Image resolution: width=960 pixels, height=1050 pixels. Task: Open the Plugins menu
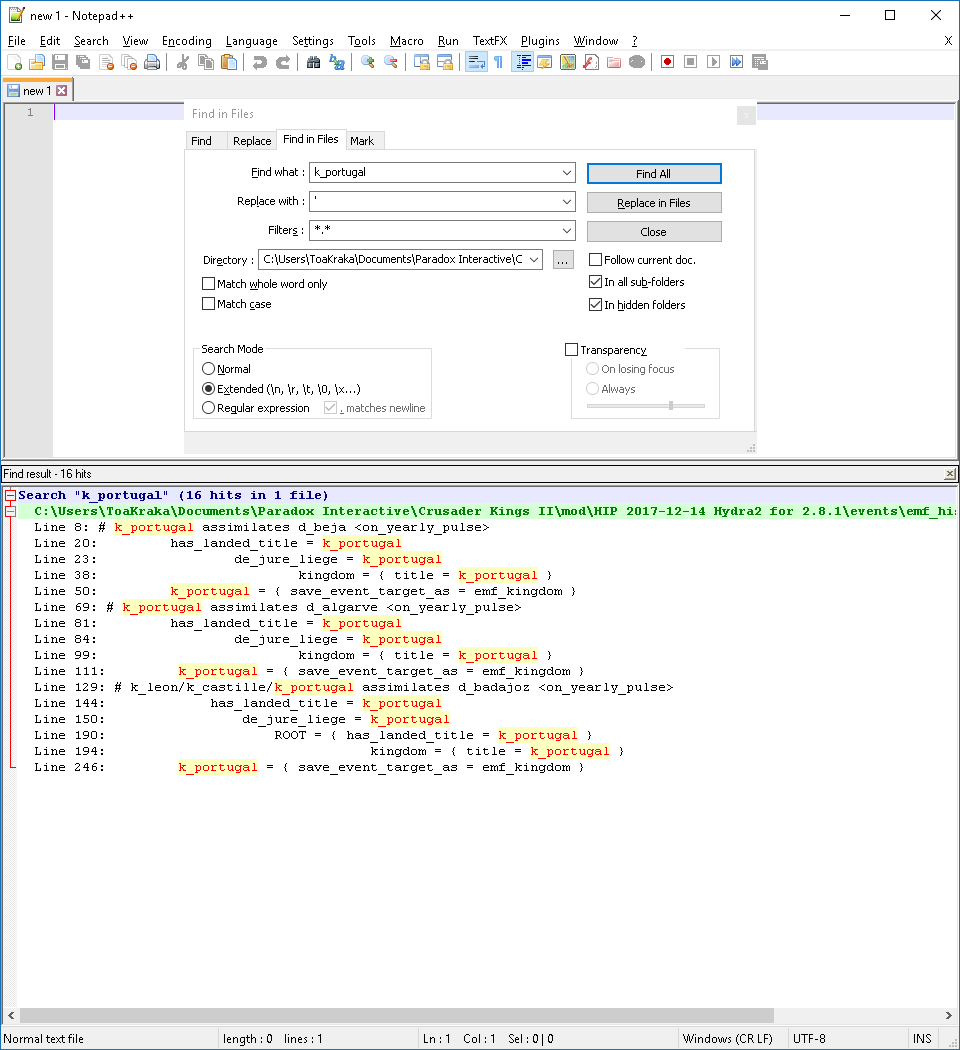tap(540, 41)
